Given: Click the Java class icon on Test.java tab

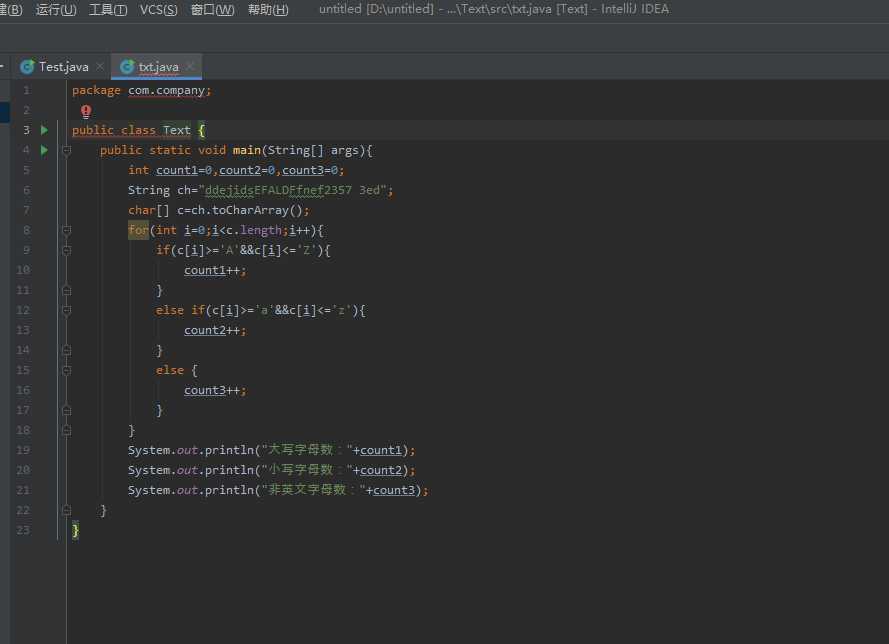Looking at the screenshot, I should 27,67.
